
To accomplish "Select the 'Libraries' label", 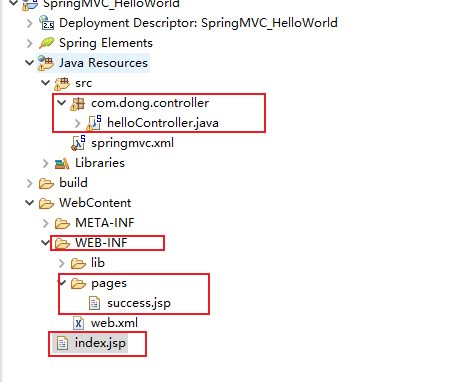I will [x=100, y=163].
